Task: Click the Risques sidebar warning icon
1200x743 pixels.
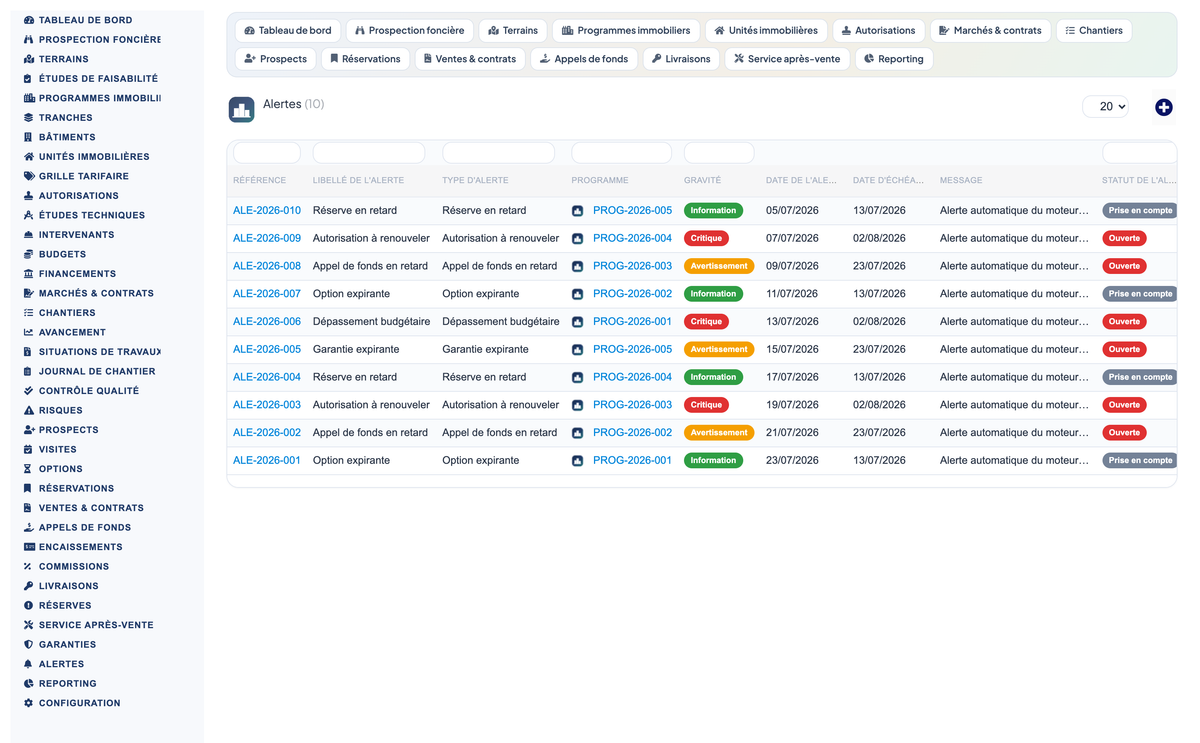Action: 29,410
